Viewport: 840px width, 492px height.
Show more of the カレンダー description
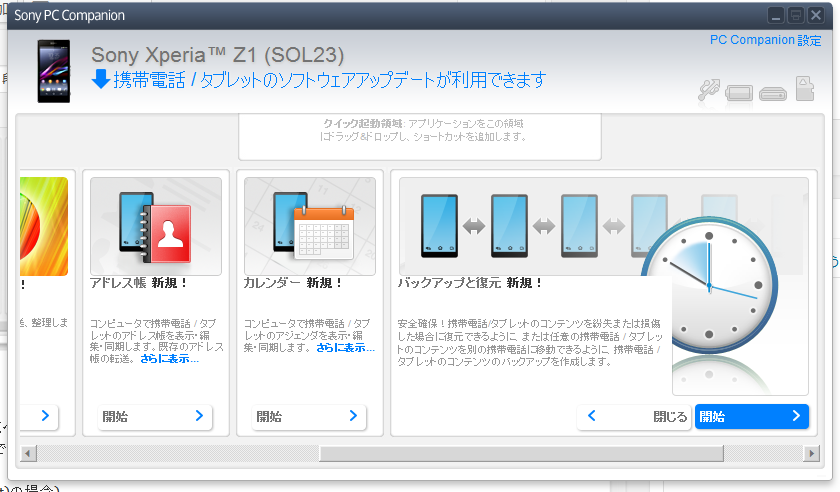pyautogui.click(x=345, y=348)
